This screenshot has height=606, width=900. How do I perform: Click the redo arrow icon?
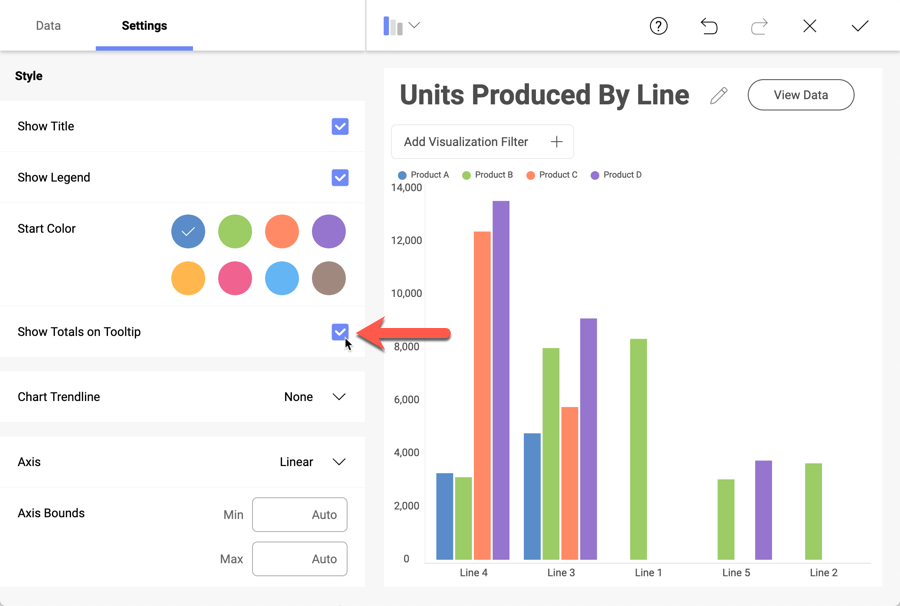759,26
